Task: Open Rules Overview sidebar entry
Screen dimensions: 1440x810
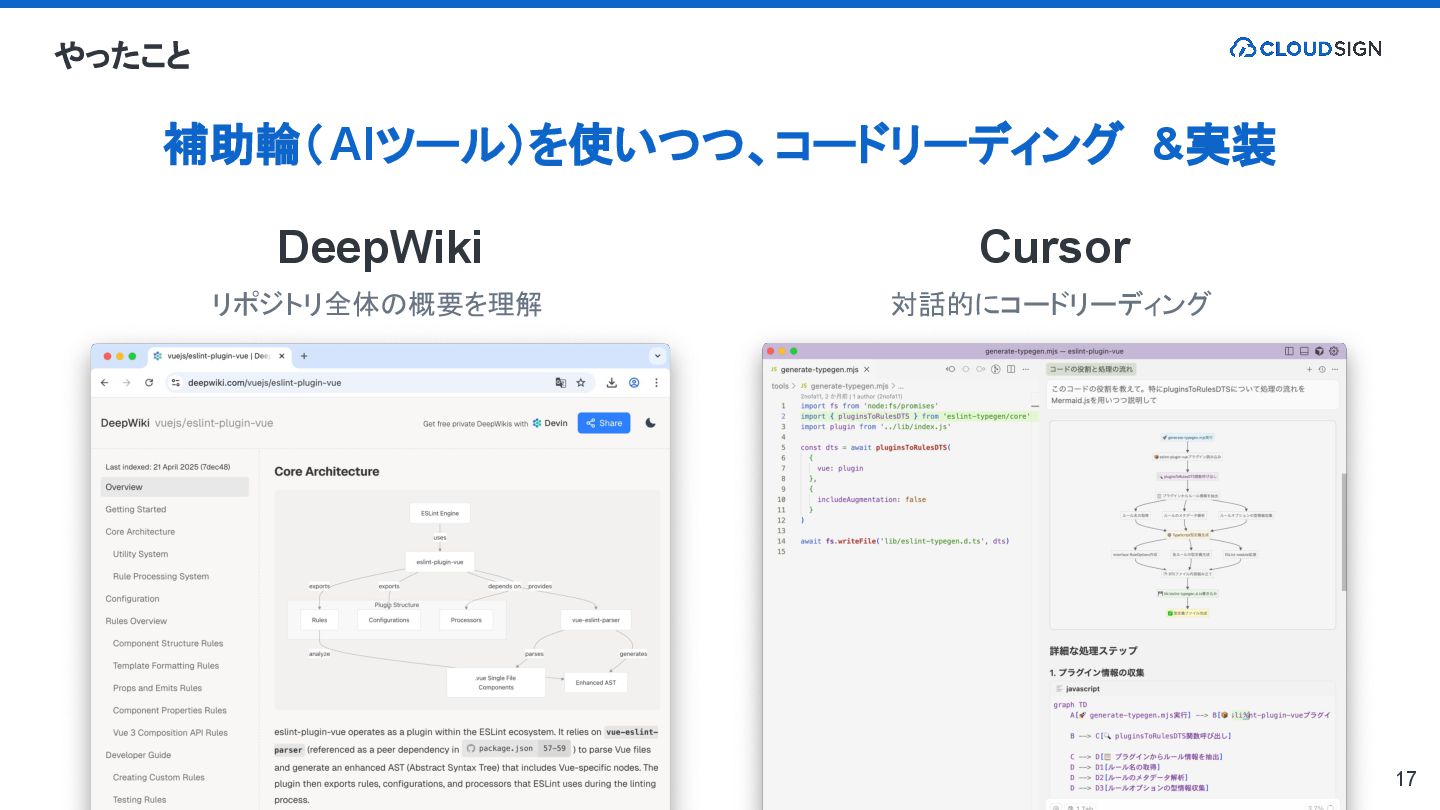Action: point(136,621)
